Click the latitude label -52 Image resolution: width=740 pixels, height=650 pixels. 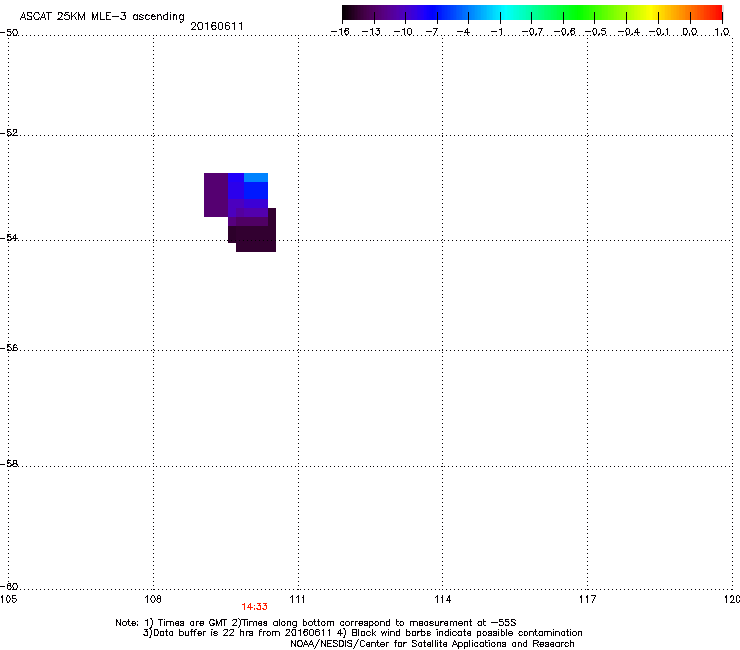click(9, 133)
